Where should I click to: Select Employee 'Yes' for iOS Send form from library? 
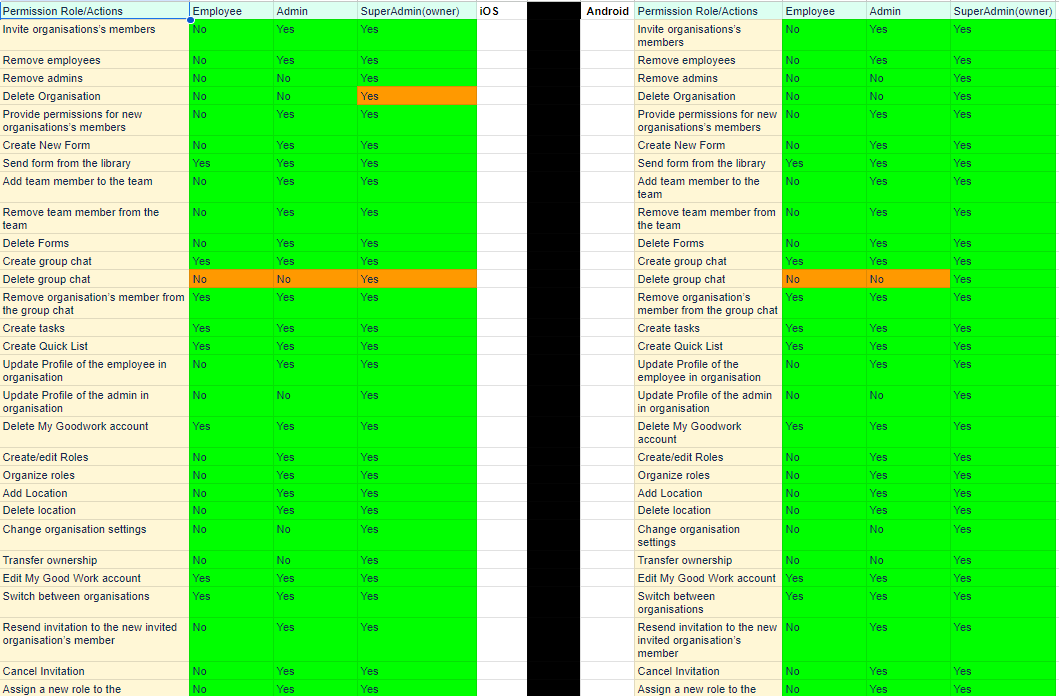click(231, 163)
